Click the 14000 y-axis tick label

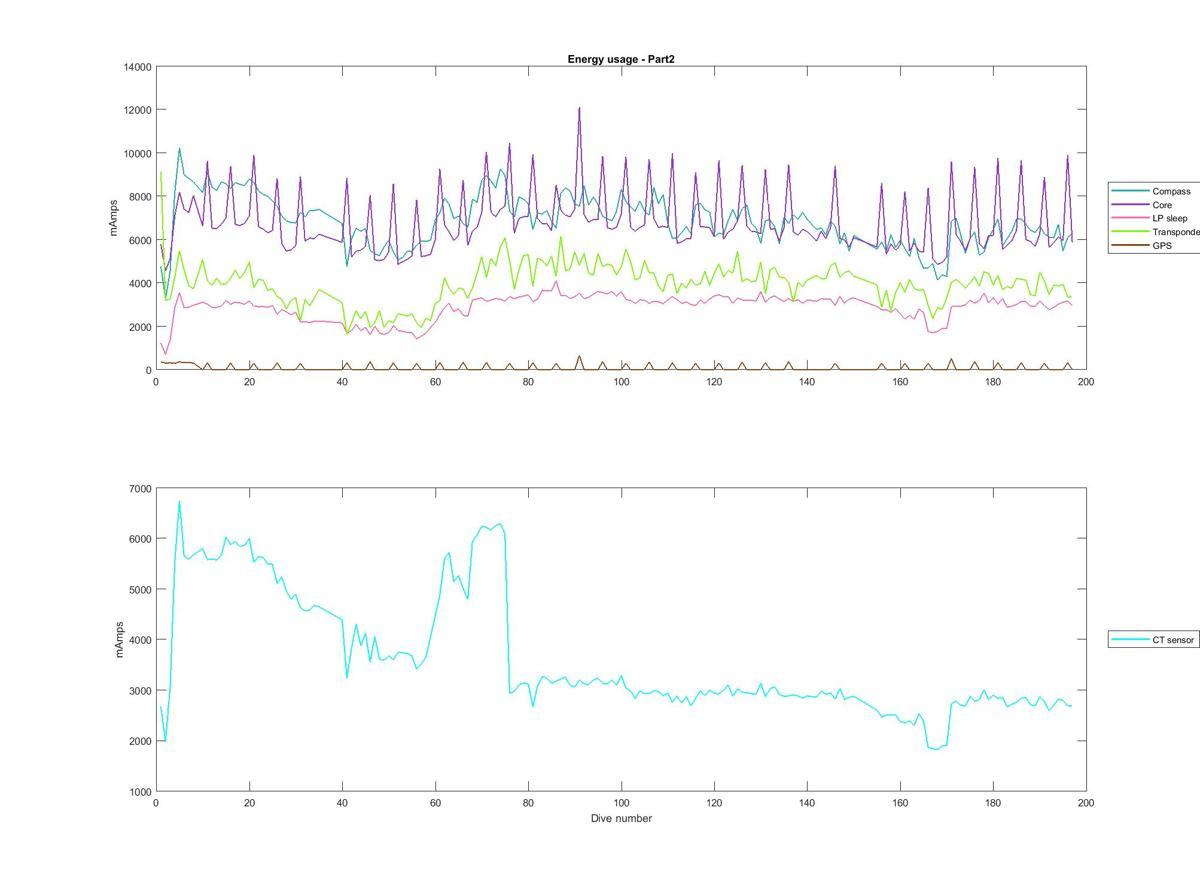(137, 67)
